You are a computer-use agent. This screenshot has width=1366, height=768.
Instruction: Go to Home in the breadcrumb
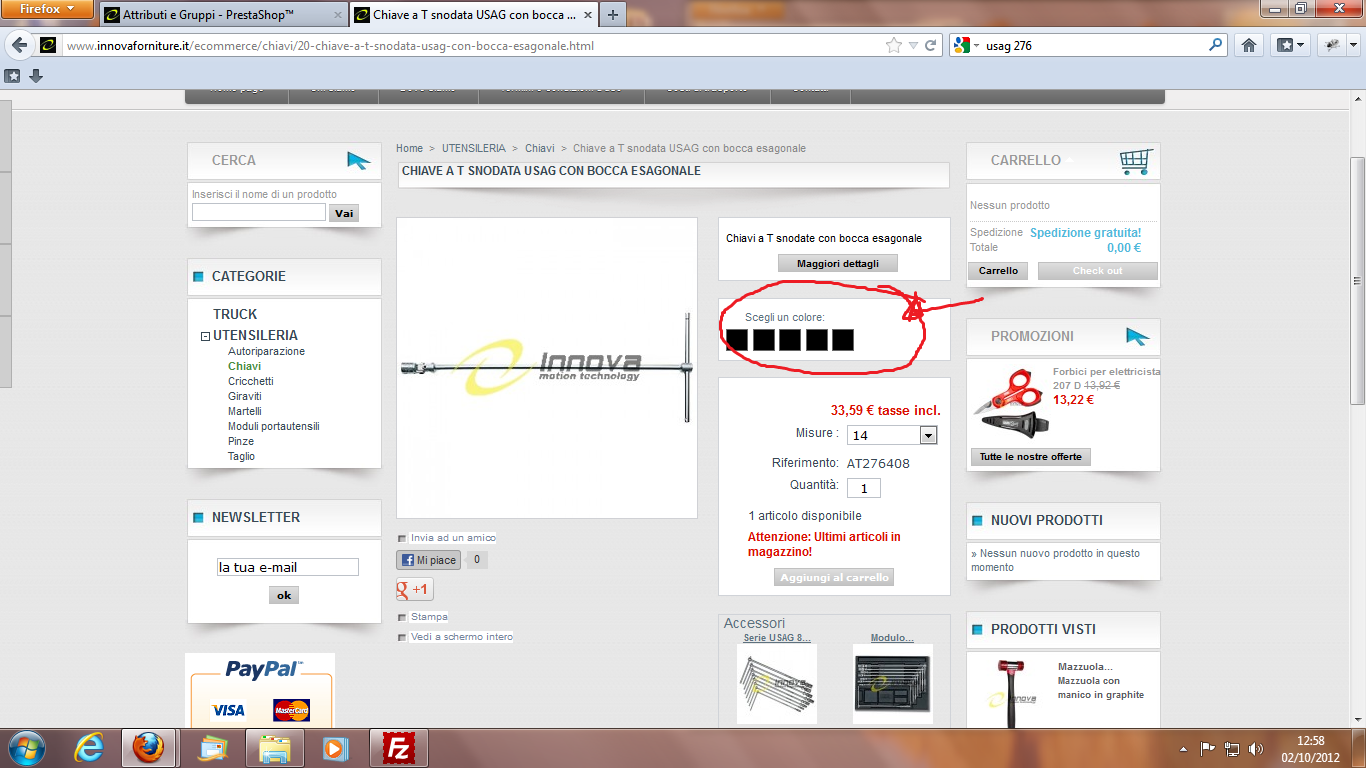[x=409, y=148]
